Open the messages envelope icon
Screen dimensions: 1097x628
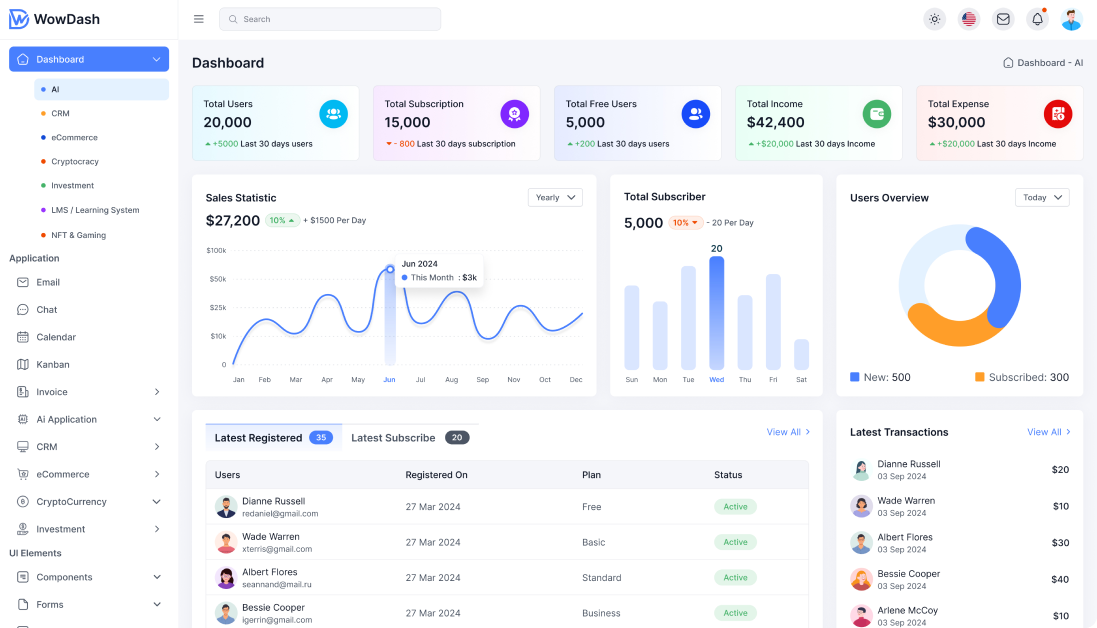coord(1003,18)
